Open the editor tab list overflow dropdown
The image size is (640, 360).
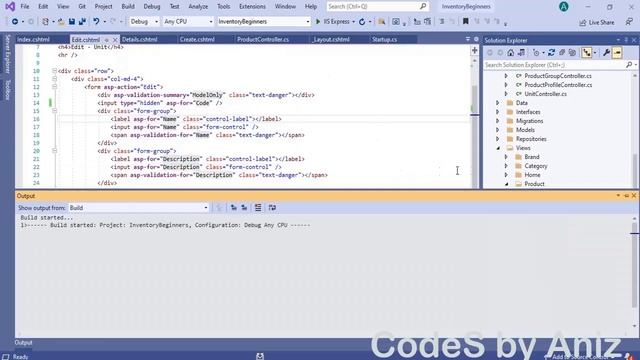pyautogui.click(x=468, y=39)
